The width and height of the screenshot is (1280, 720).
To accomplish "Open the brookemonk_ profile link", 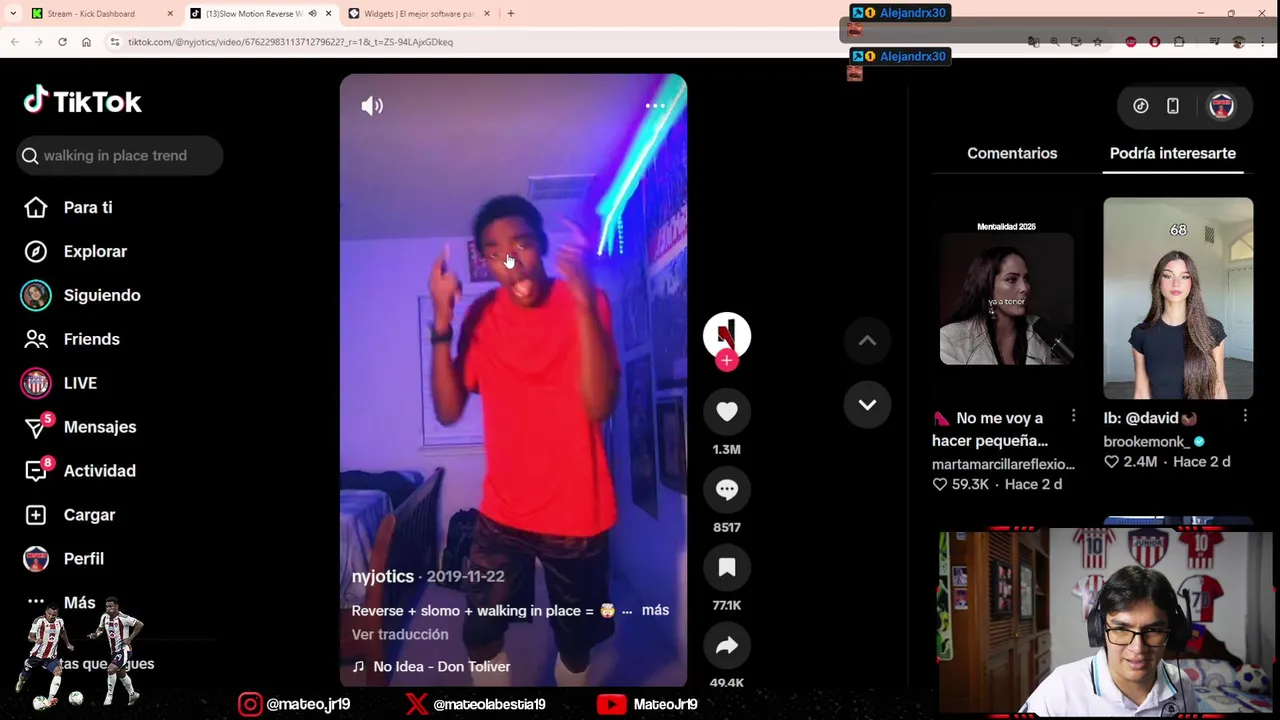I will [1146, 441].
